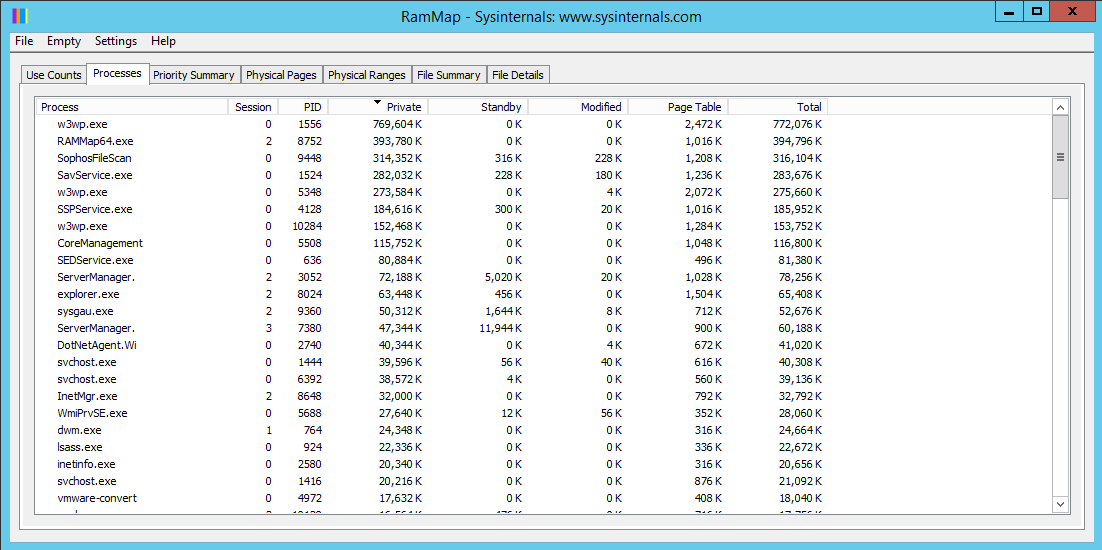Screen dimensions: 1102x550
Task: Click the 769,604 K private value
Action: tap(397, 124)
